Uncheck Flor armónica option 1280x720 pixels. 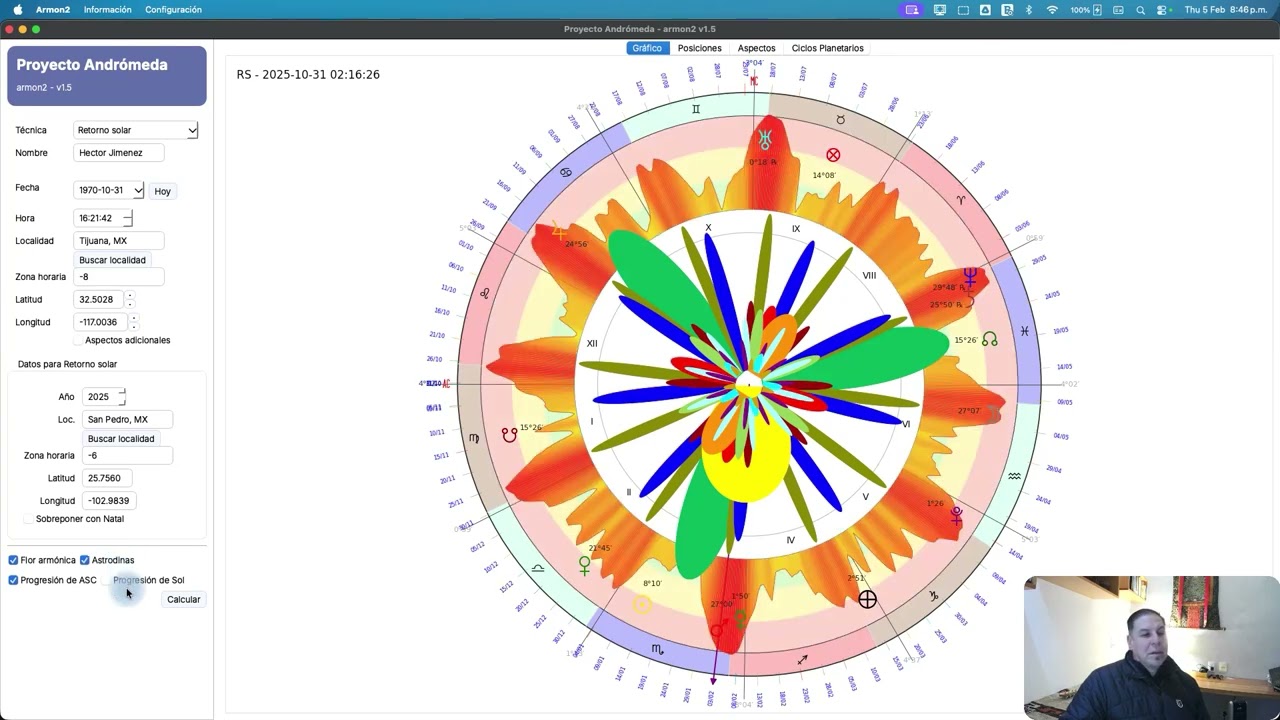[x=13, y=560]
